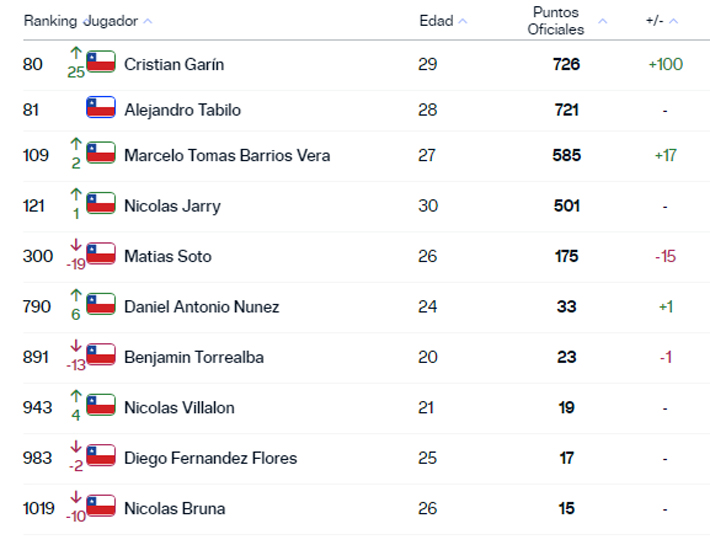
Task: Click the flag next to Nicolas Bruna
Action: pyautogui.click(x=101, y=506)
